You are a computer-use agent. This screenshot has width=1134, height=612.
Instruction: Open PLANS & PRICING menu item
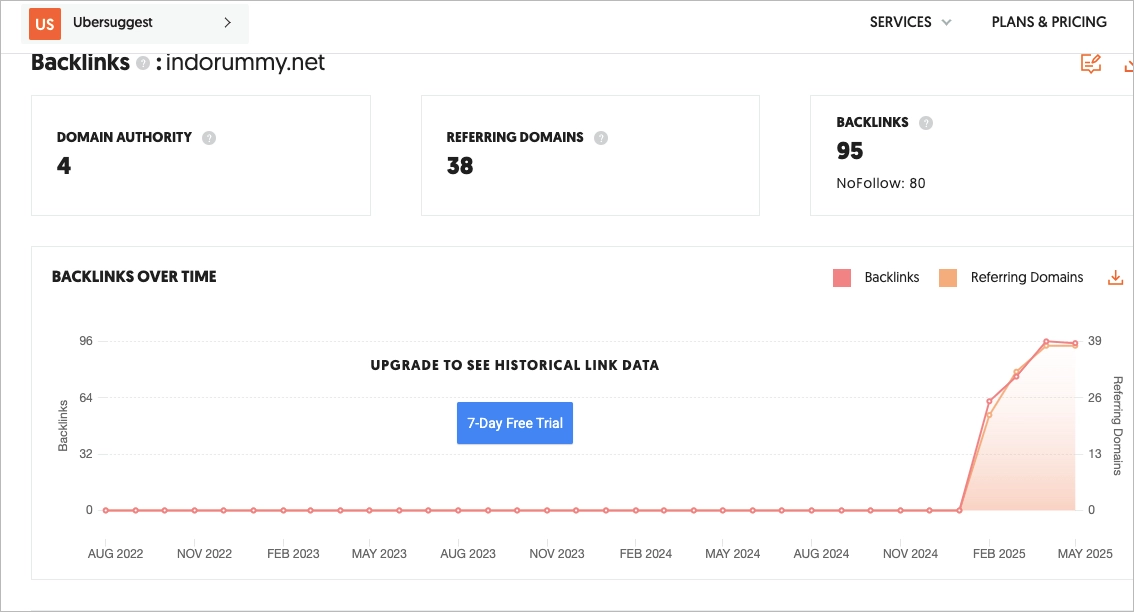[x=1050, y=21]
